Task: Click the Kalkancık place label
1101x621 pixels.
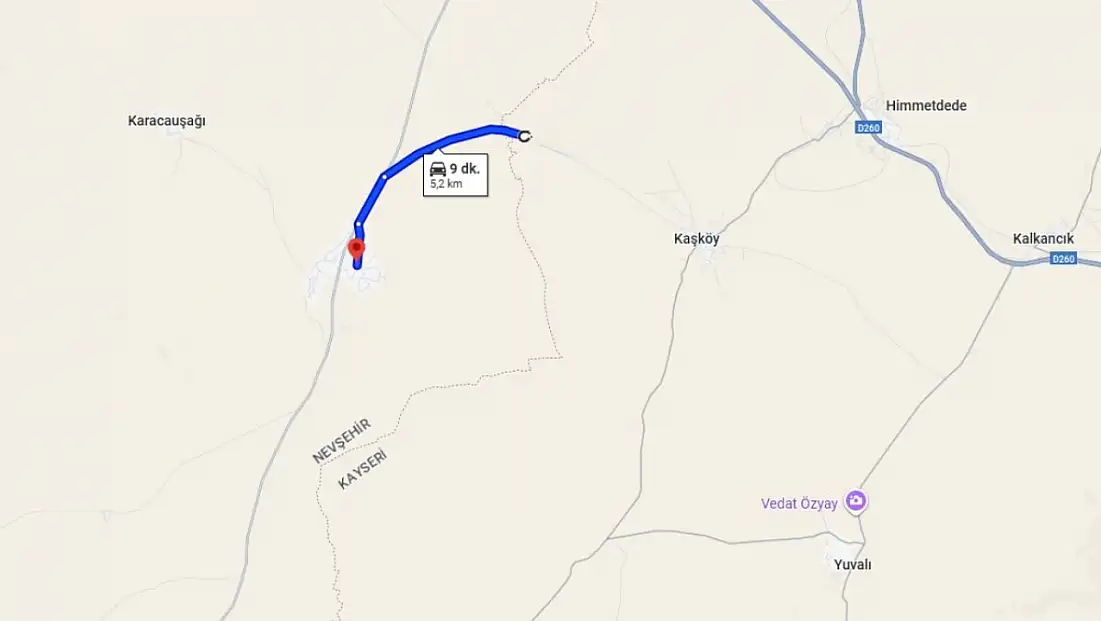Action: 1043,239
